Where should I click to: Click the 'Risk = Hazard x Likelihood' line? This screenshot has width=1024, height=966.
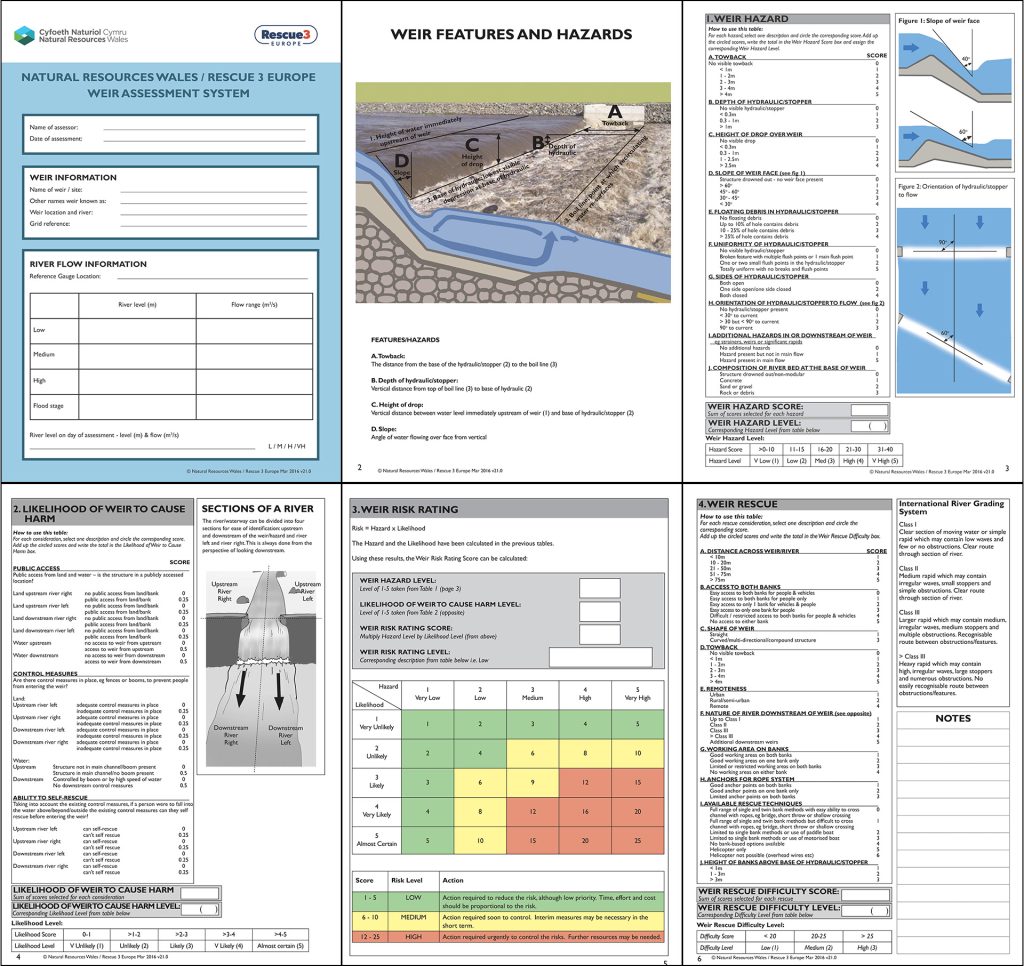(x=388, y=528)
